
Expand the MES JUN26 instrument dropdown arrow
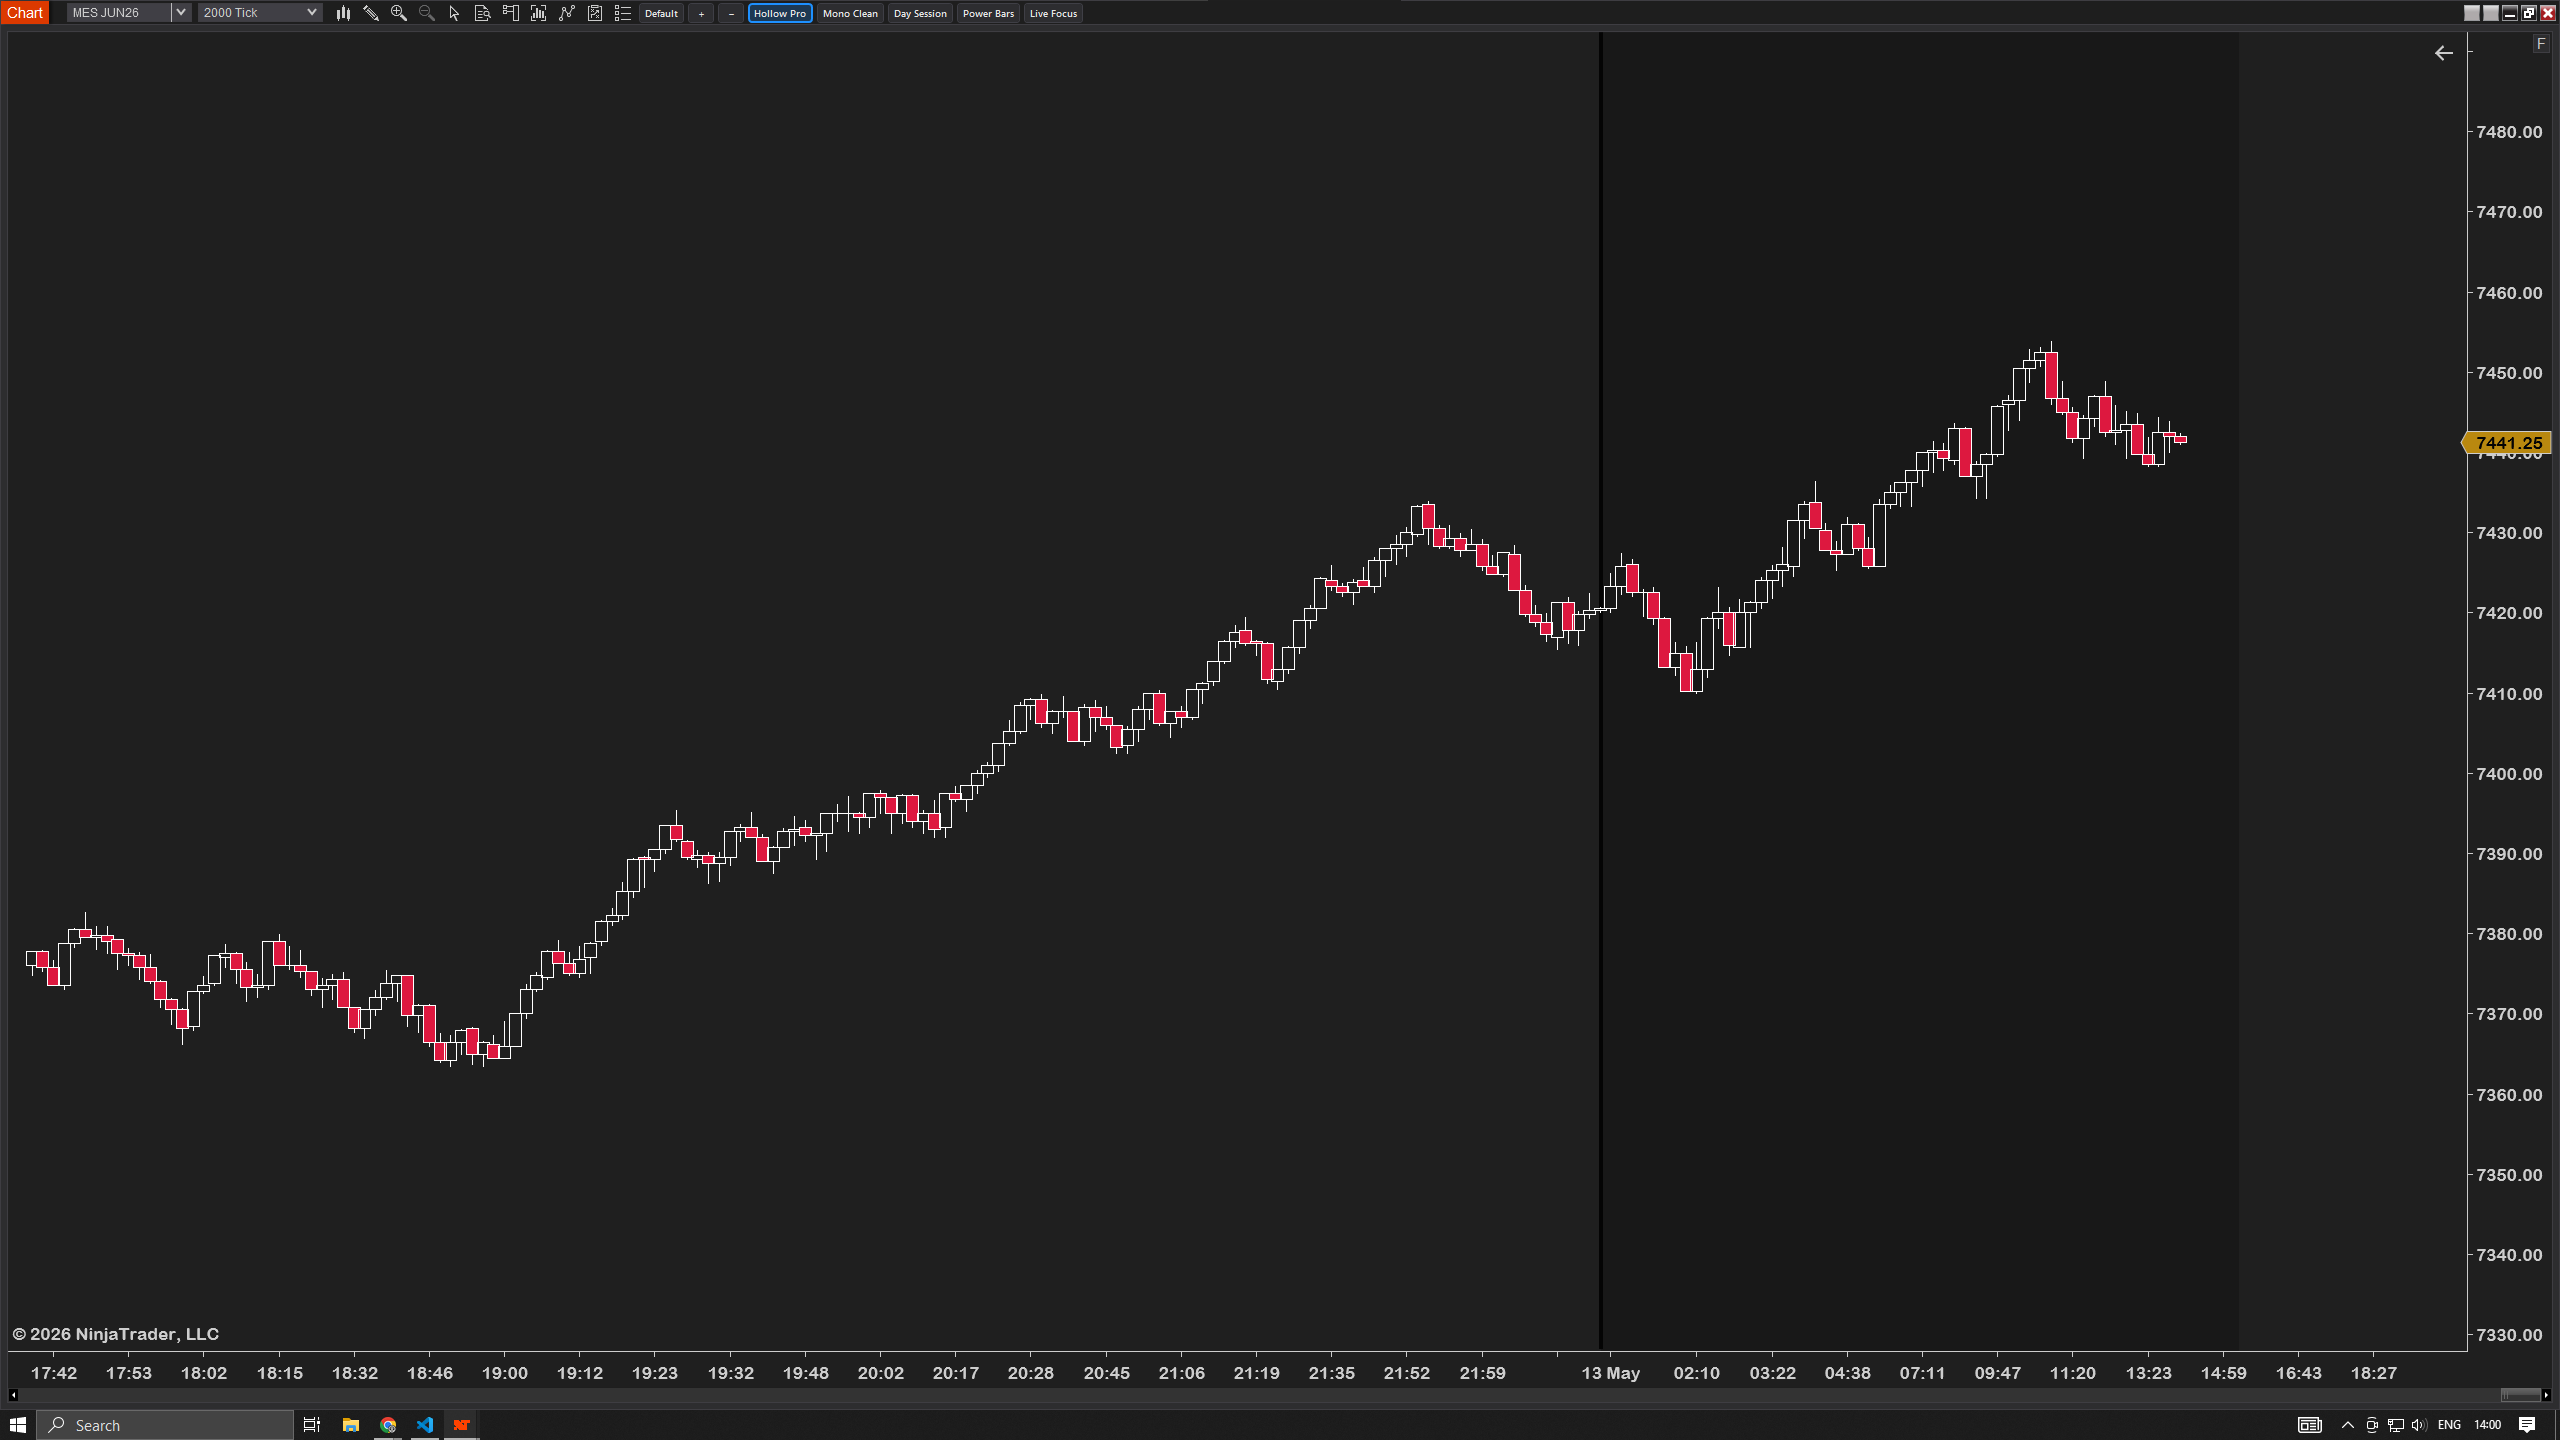(181, 13)
